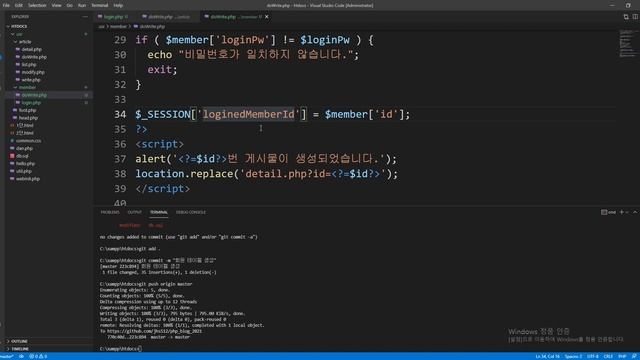Click the terminal command prompt input

140,349
